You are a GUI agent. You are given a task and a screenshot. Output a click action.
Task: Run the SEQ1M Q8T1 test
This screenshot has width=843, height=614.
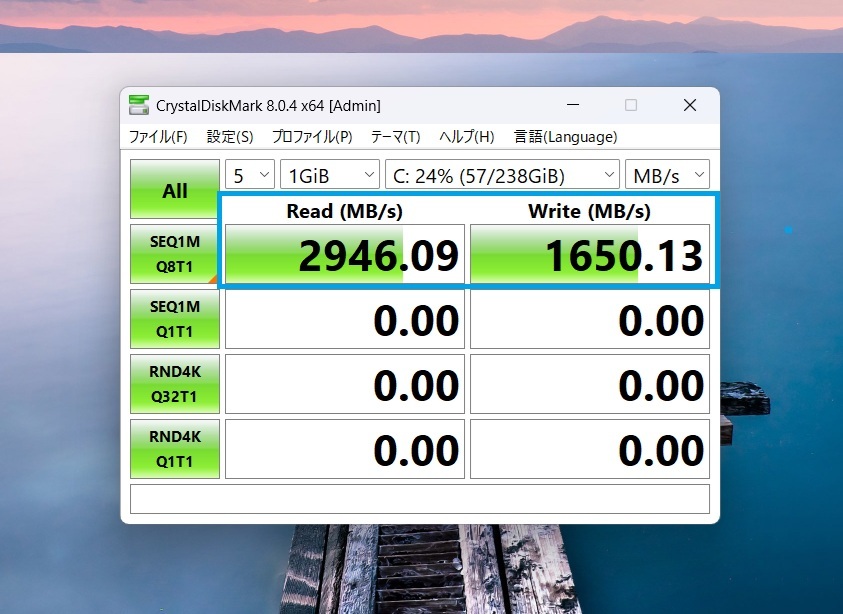pos(175,254)
